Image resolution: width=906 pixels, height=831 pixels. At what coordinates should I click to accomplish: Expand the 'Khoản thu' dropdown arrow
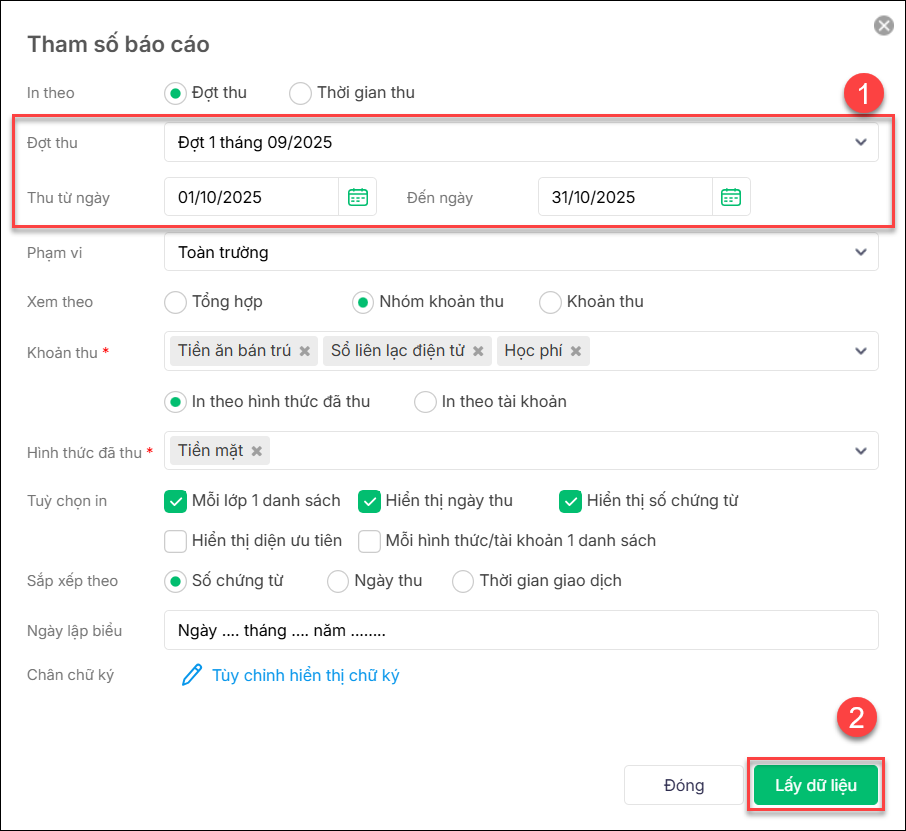click(861, 351)
